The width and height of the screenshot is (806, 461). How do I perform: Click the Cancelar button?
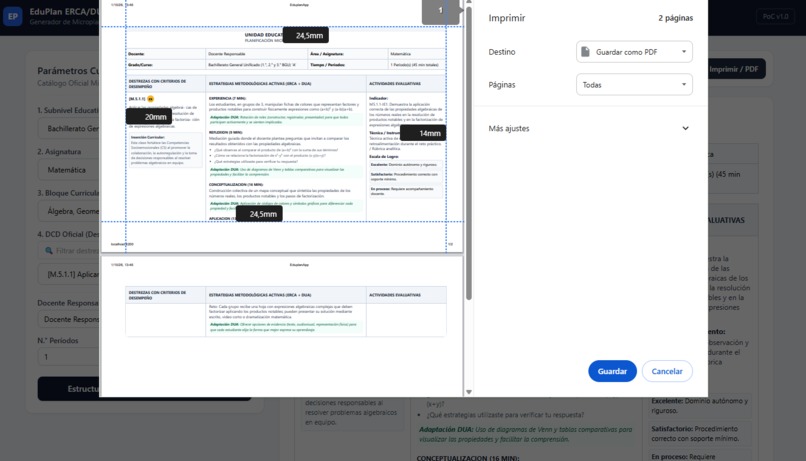click(667, 371)
